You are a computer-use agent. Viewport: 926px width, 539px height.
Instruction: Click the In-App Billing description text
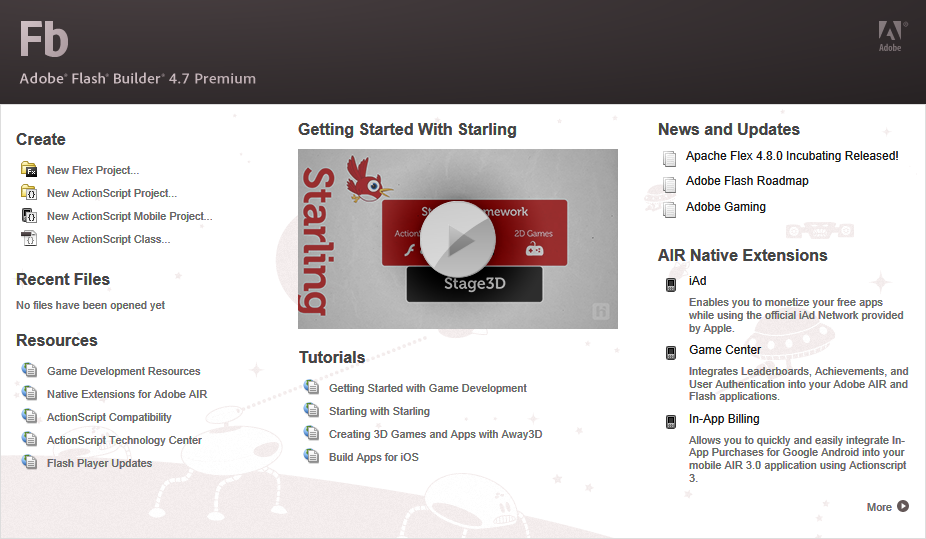(x=797, y=459)
